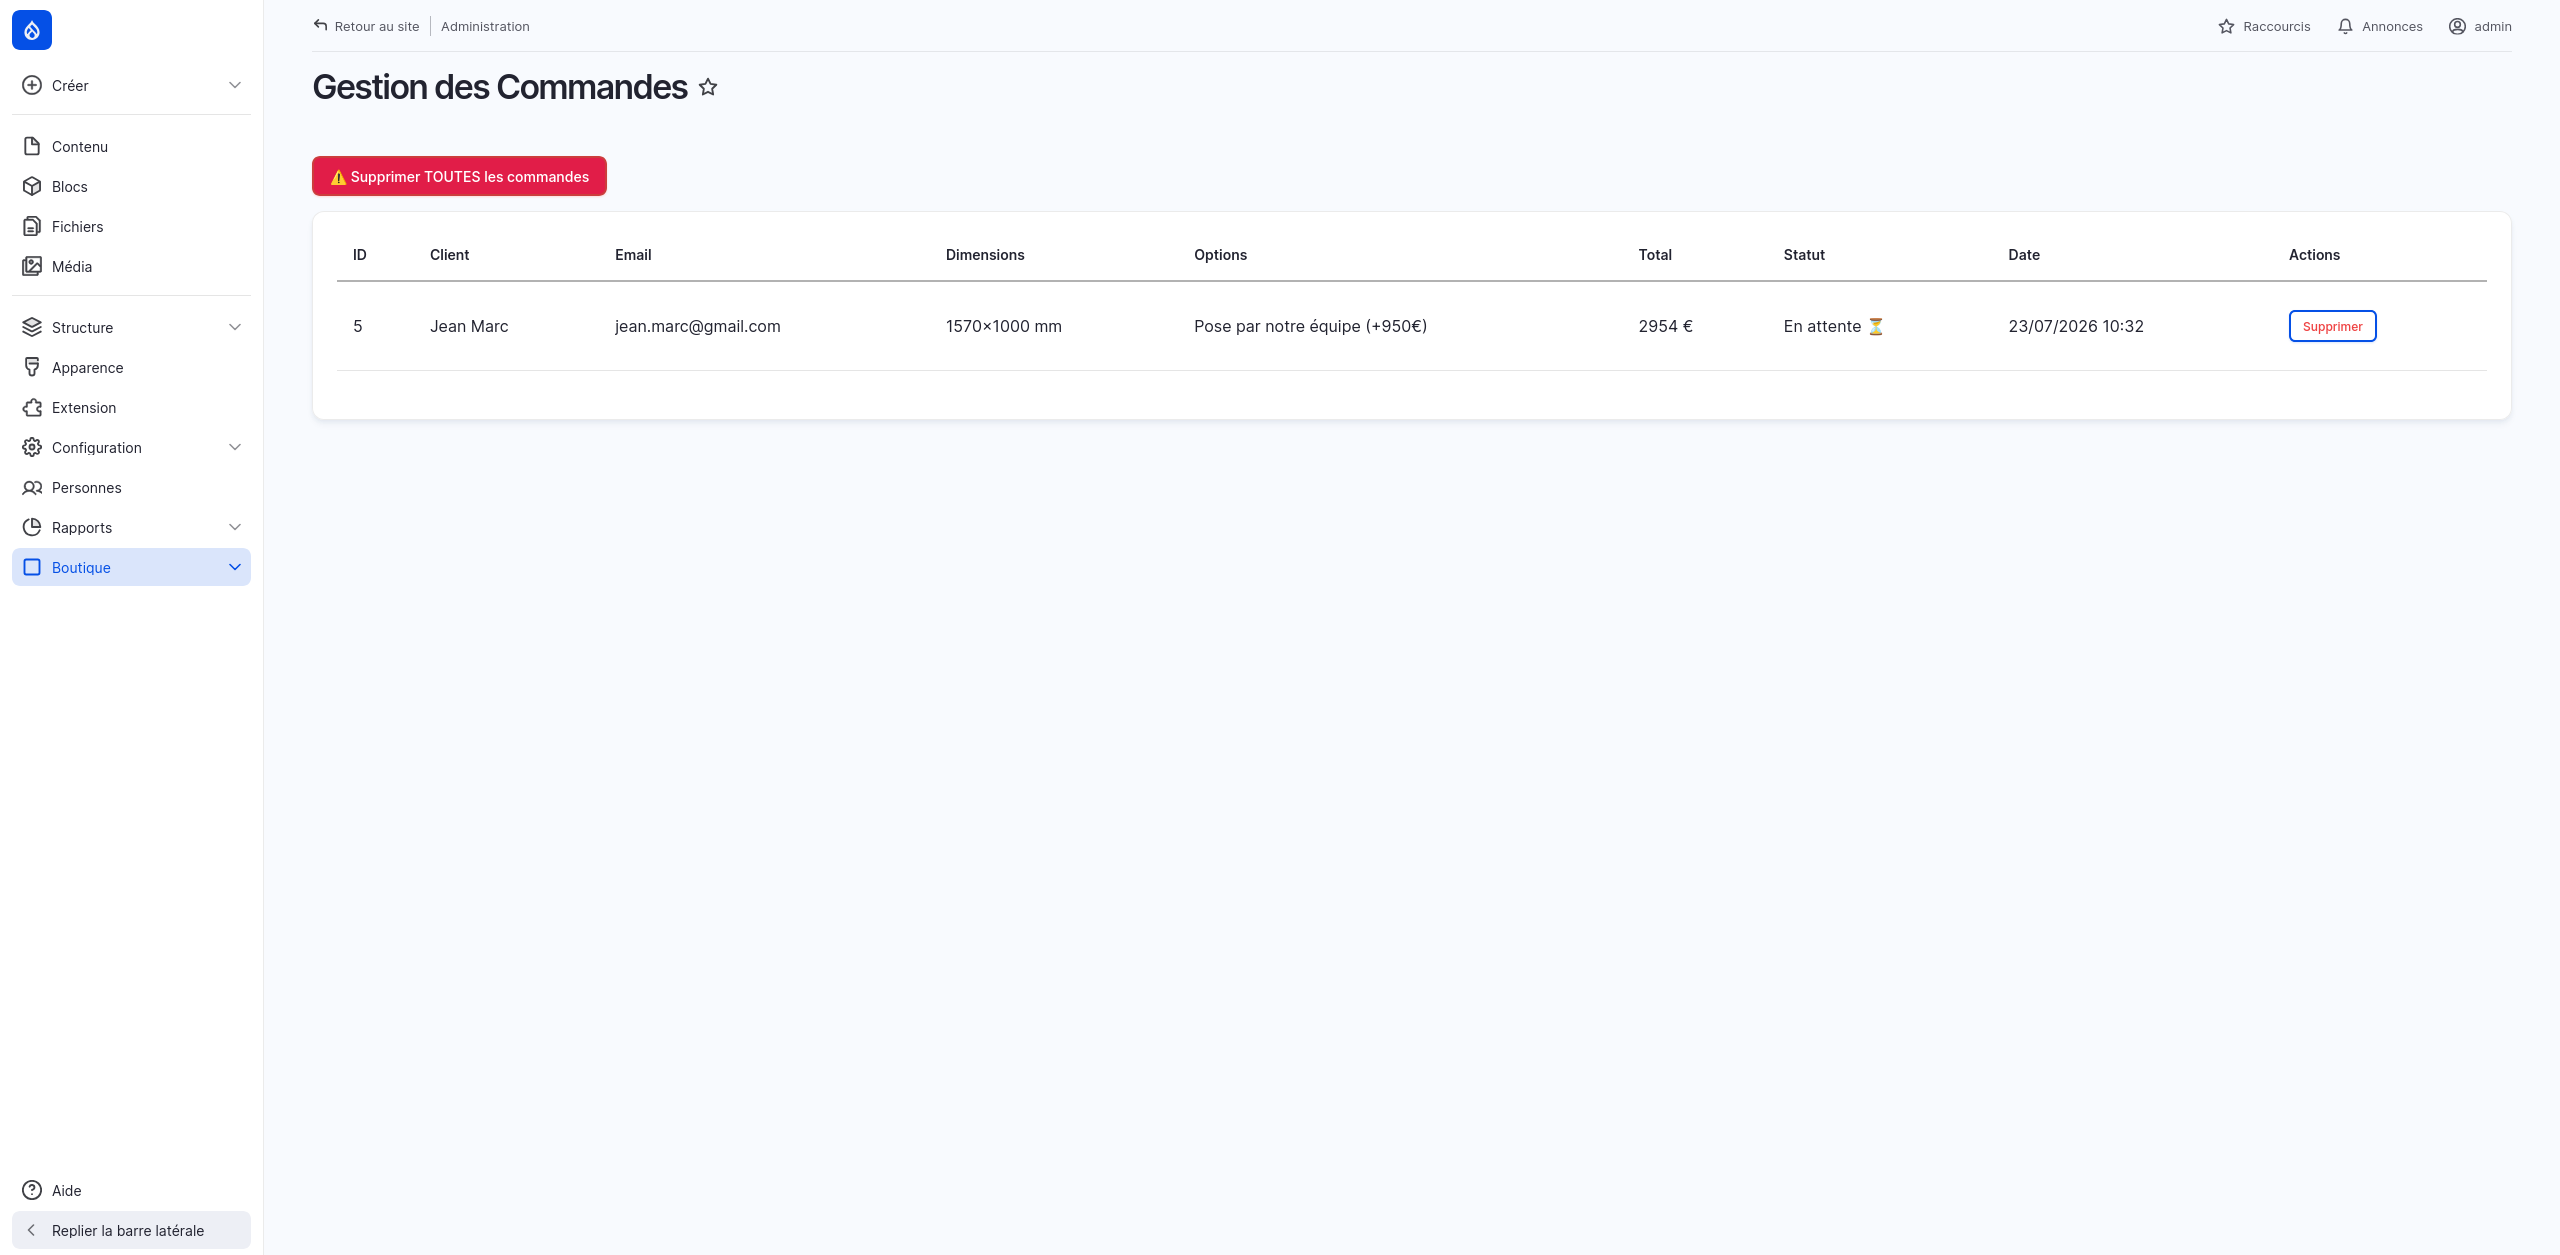Image resolution: width=2560 pixels, height=1255 pixels.
Task: Click the Pose par notre équipe option
Action: [x=1310, y=326]
